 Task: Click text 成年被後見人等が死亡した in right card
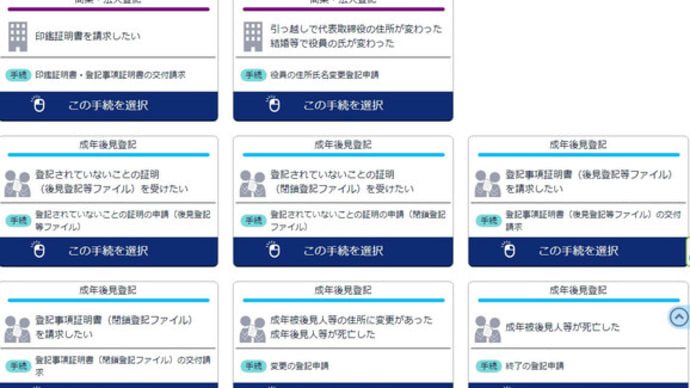coord(562,327)
